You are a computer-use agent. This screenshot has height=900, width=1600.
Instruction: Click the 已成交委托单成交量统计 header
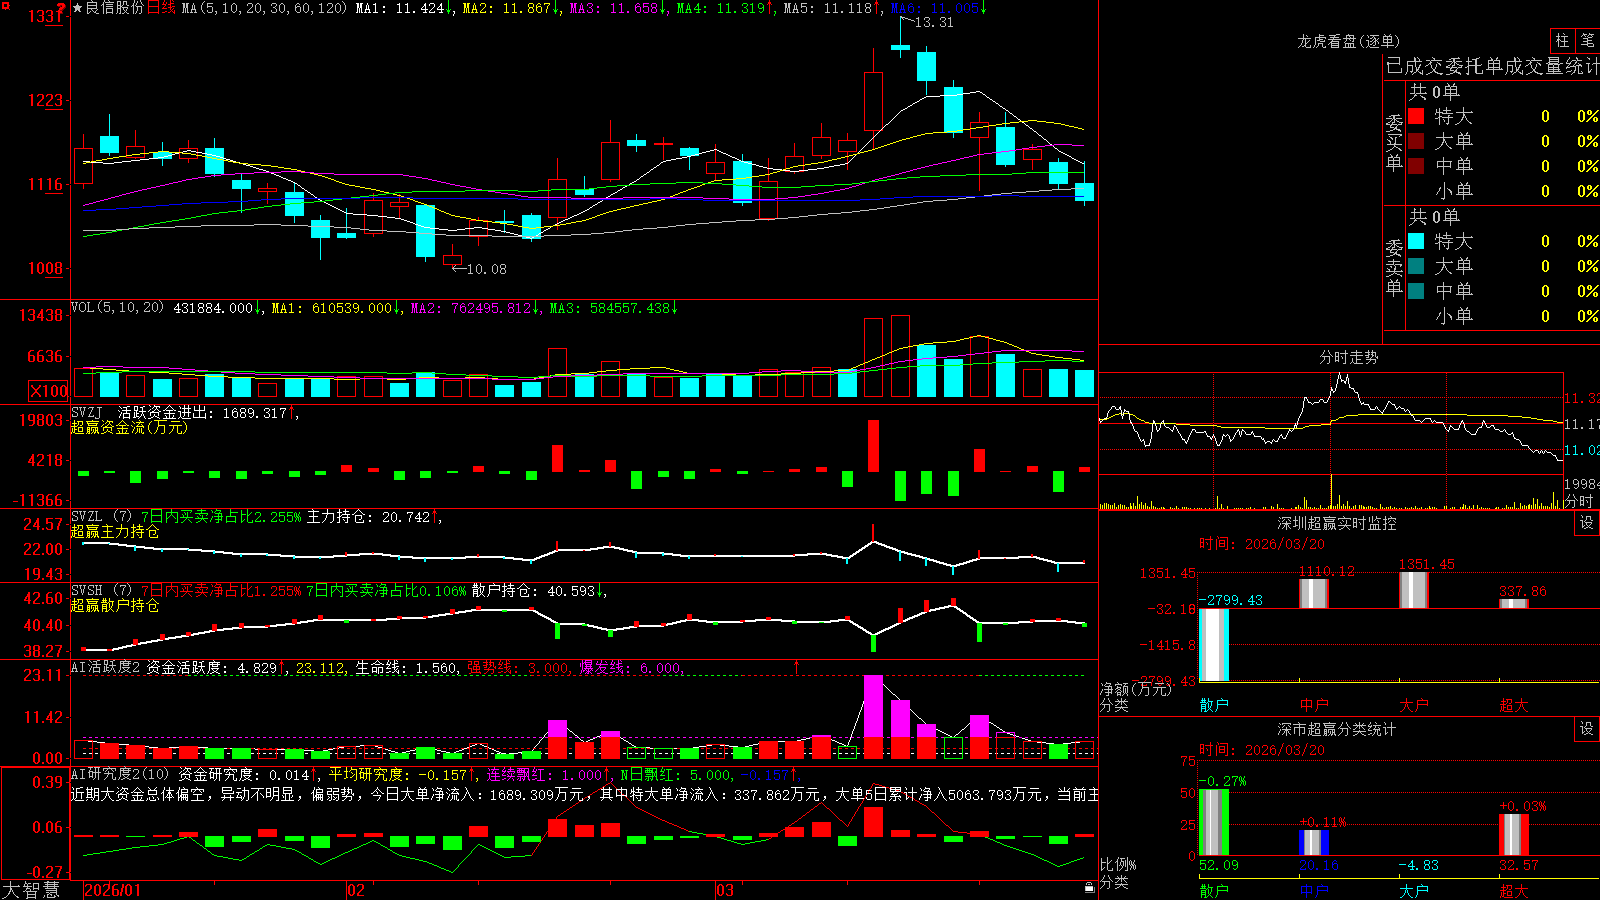pos(1492,66)
